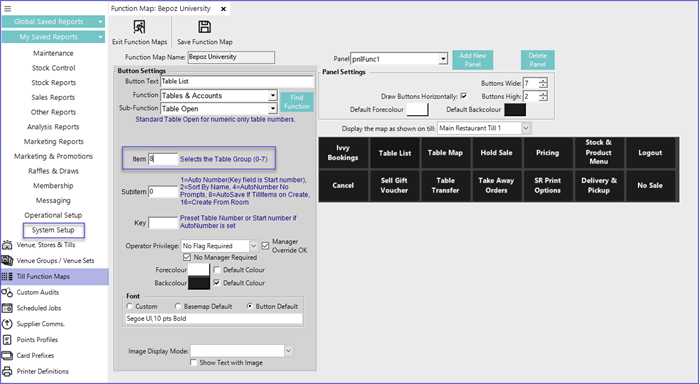Open the Panel pnlFunc1 dropdown
This screenshot has width=700, height=384.
(442, 59)
